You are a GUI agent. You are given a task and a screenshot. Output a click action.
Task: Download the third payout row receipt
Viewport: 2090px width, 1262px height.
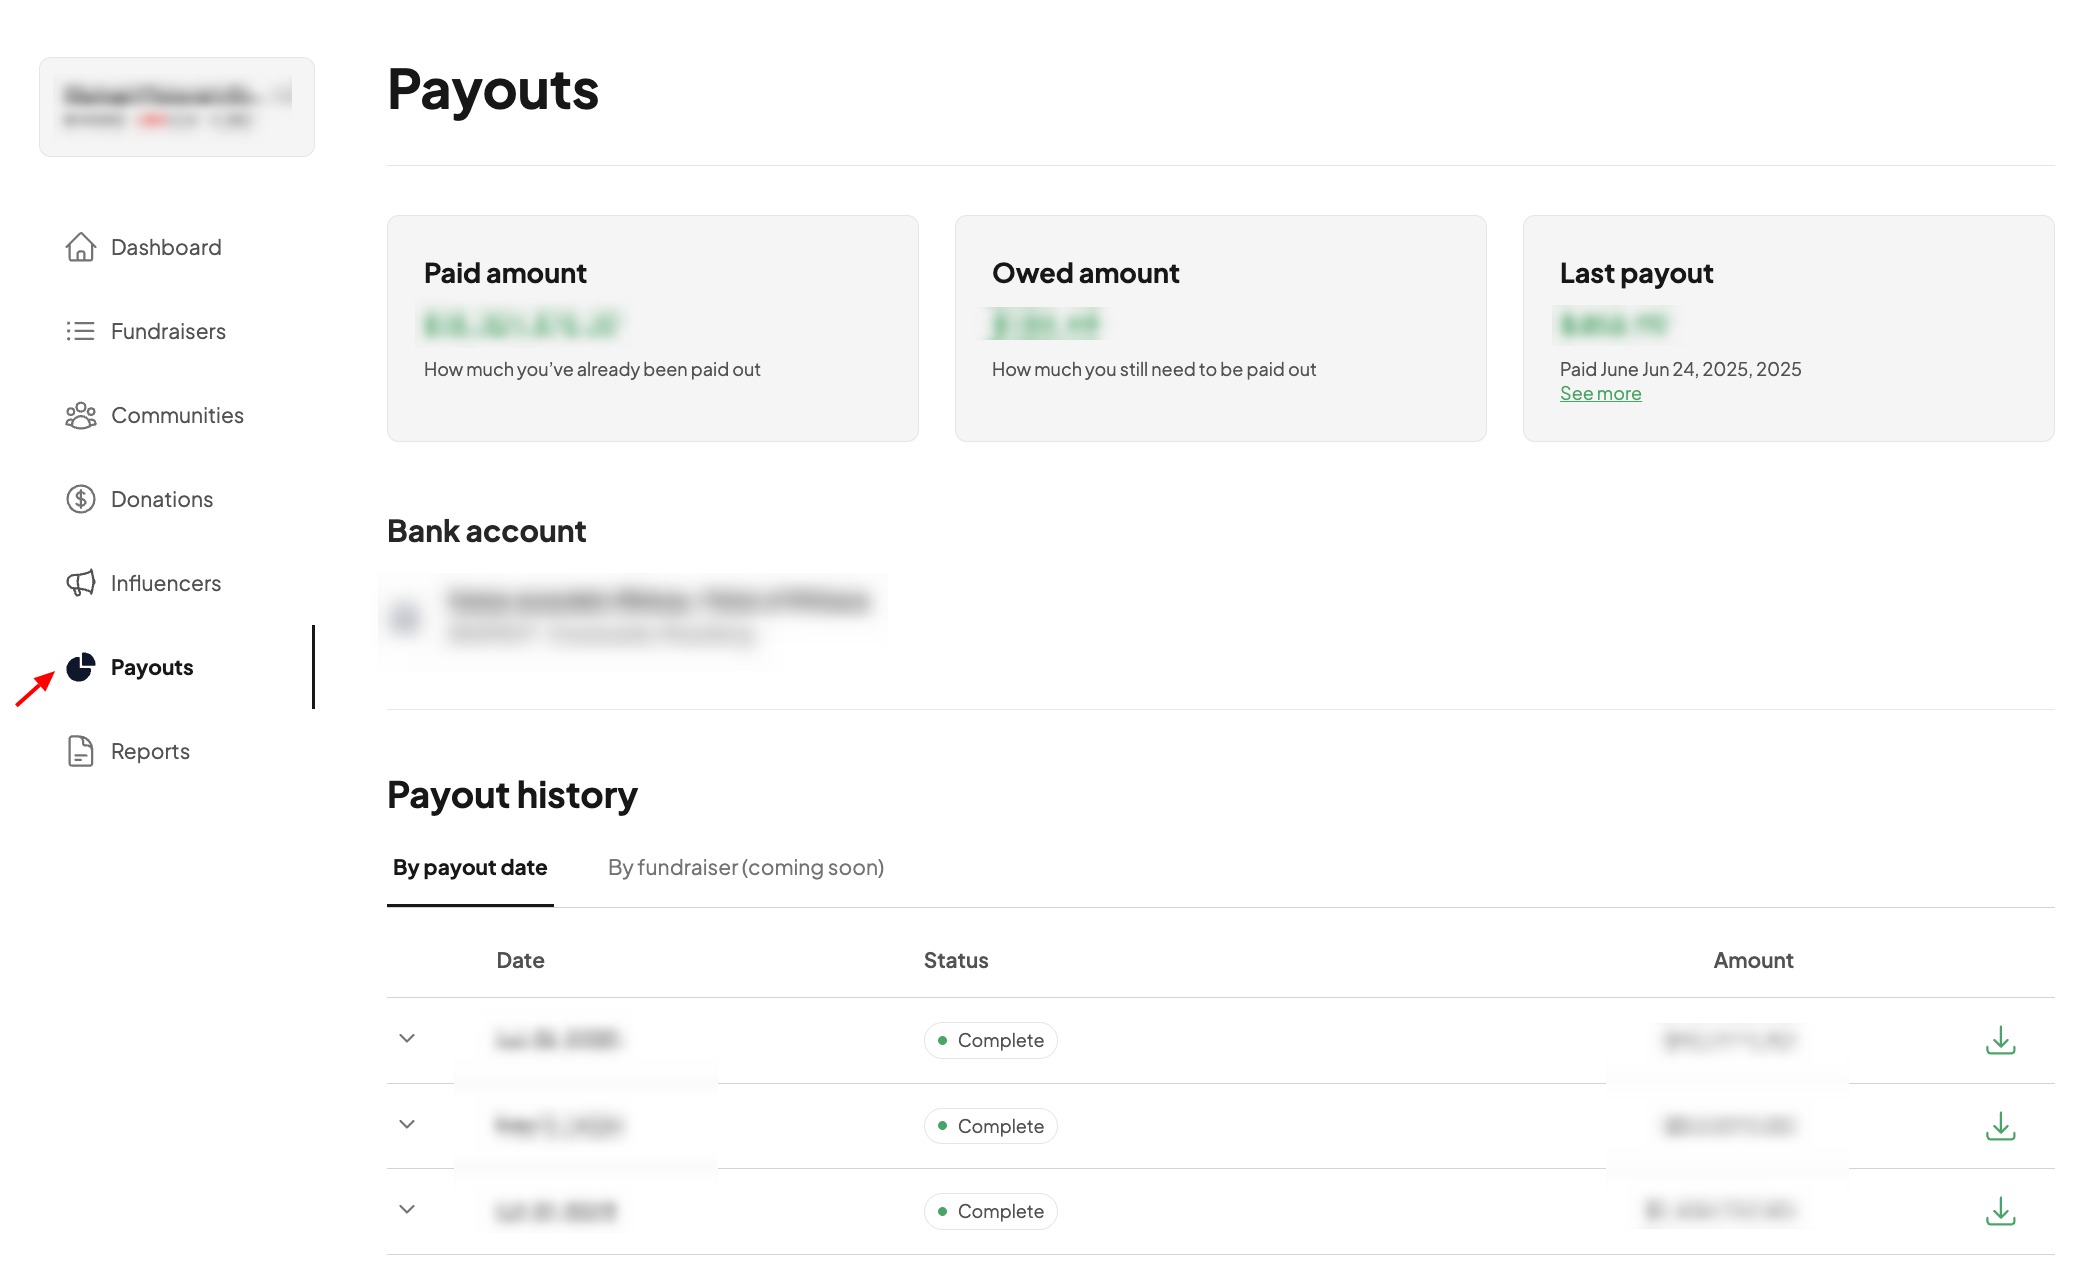pyautogui.click(x=2000, y=1211)
